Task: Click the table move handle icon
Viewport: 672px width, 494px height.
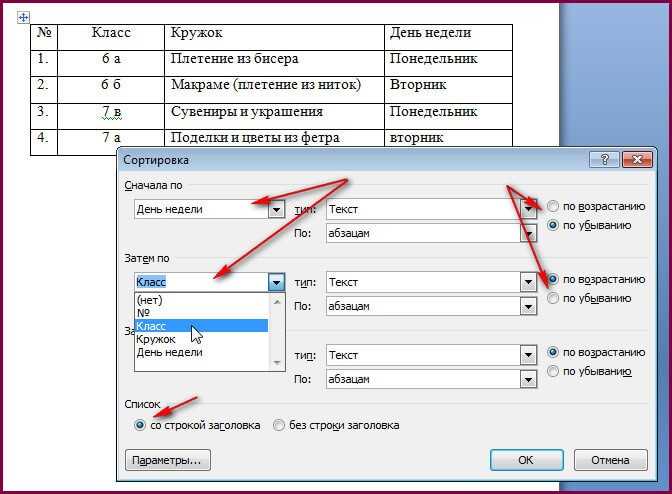Action: click(x=23, y=18)
